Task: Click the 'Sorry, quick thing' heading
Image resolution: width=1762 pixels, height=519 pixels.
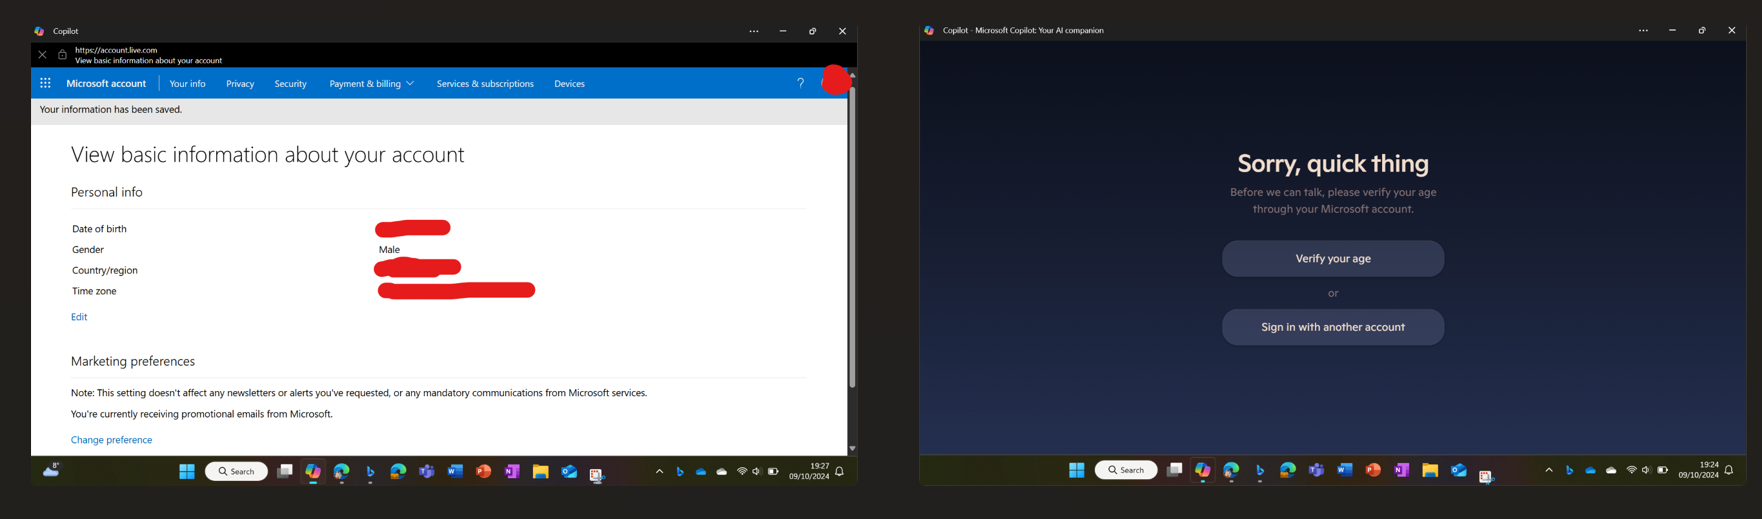Action: click(x=1333, y=164)
